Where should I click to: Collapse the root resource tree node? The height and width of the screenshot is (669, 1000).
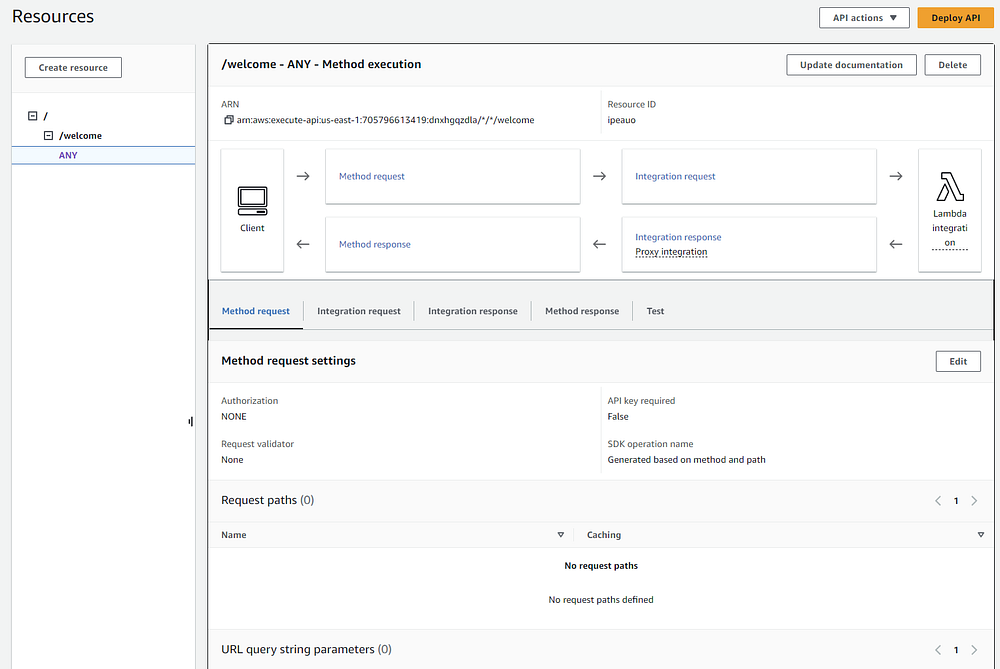click(33, 116)
